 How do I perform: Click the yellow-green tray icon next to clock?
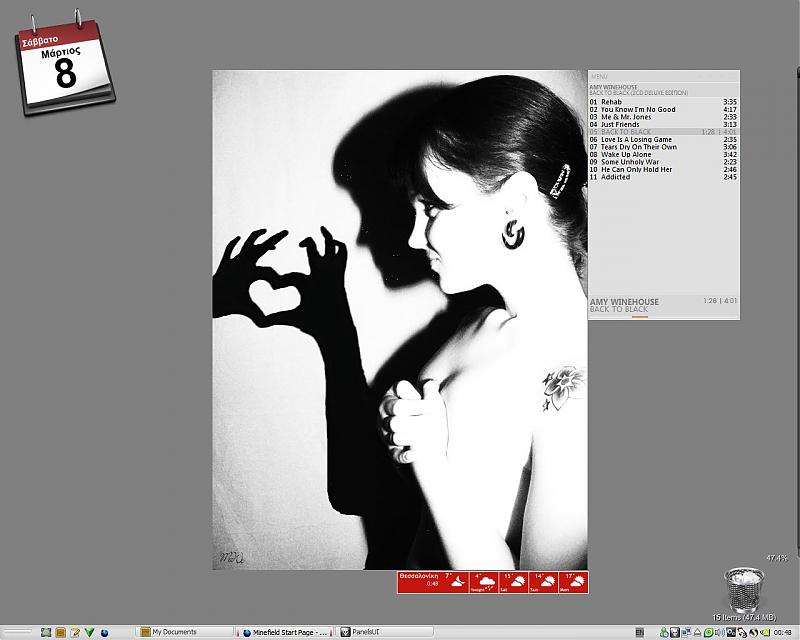coord(764,633)
